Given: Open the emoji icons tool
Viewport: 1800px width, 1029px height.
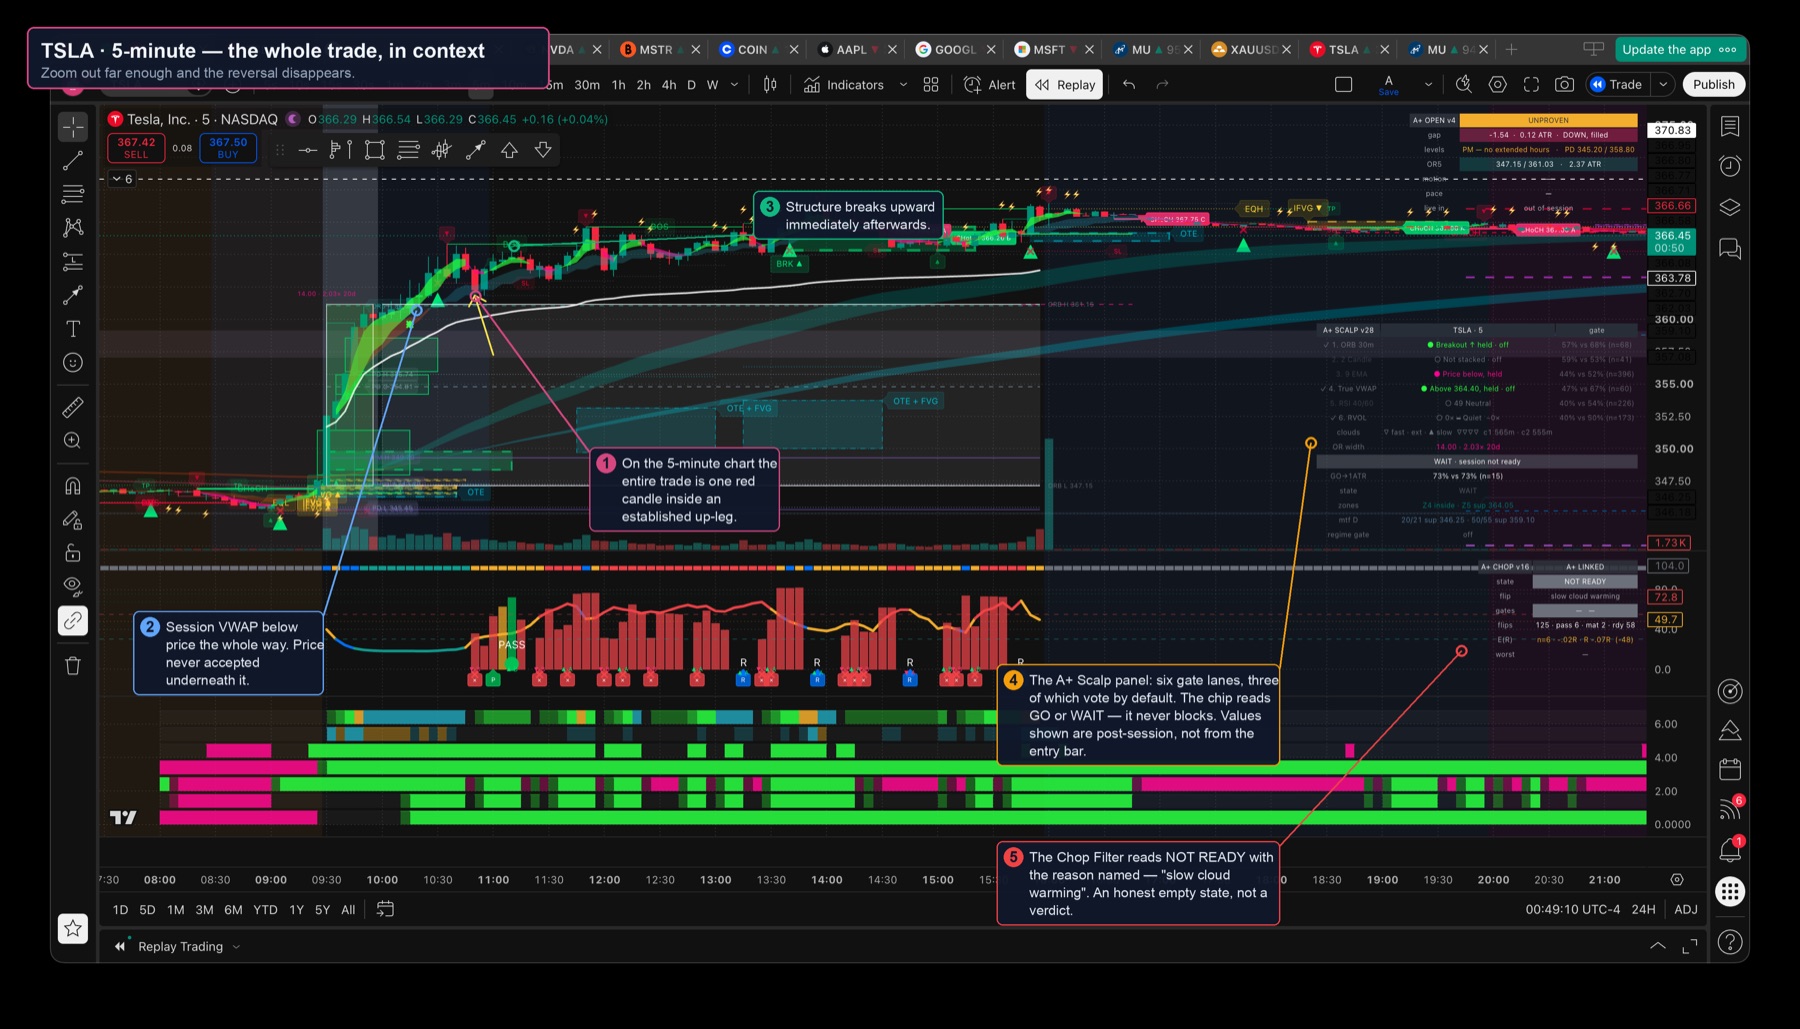Looking at the screenshot, I should [73, 363].
